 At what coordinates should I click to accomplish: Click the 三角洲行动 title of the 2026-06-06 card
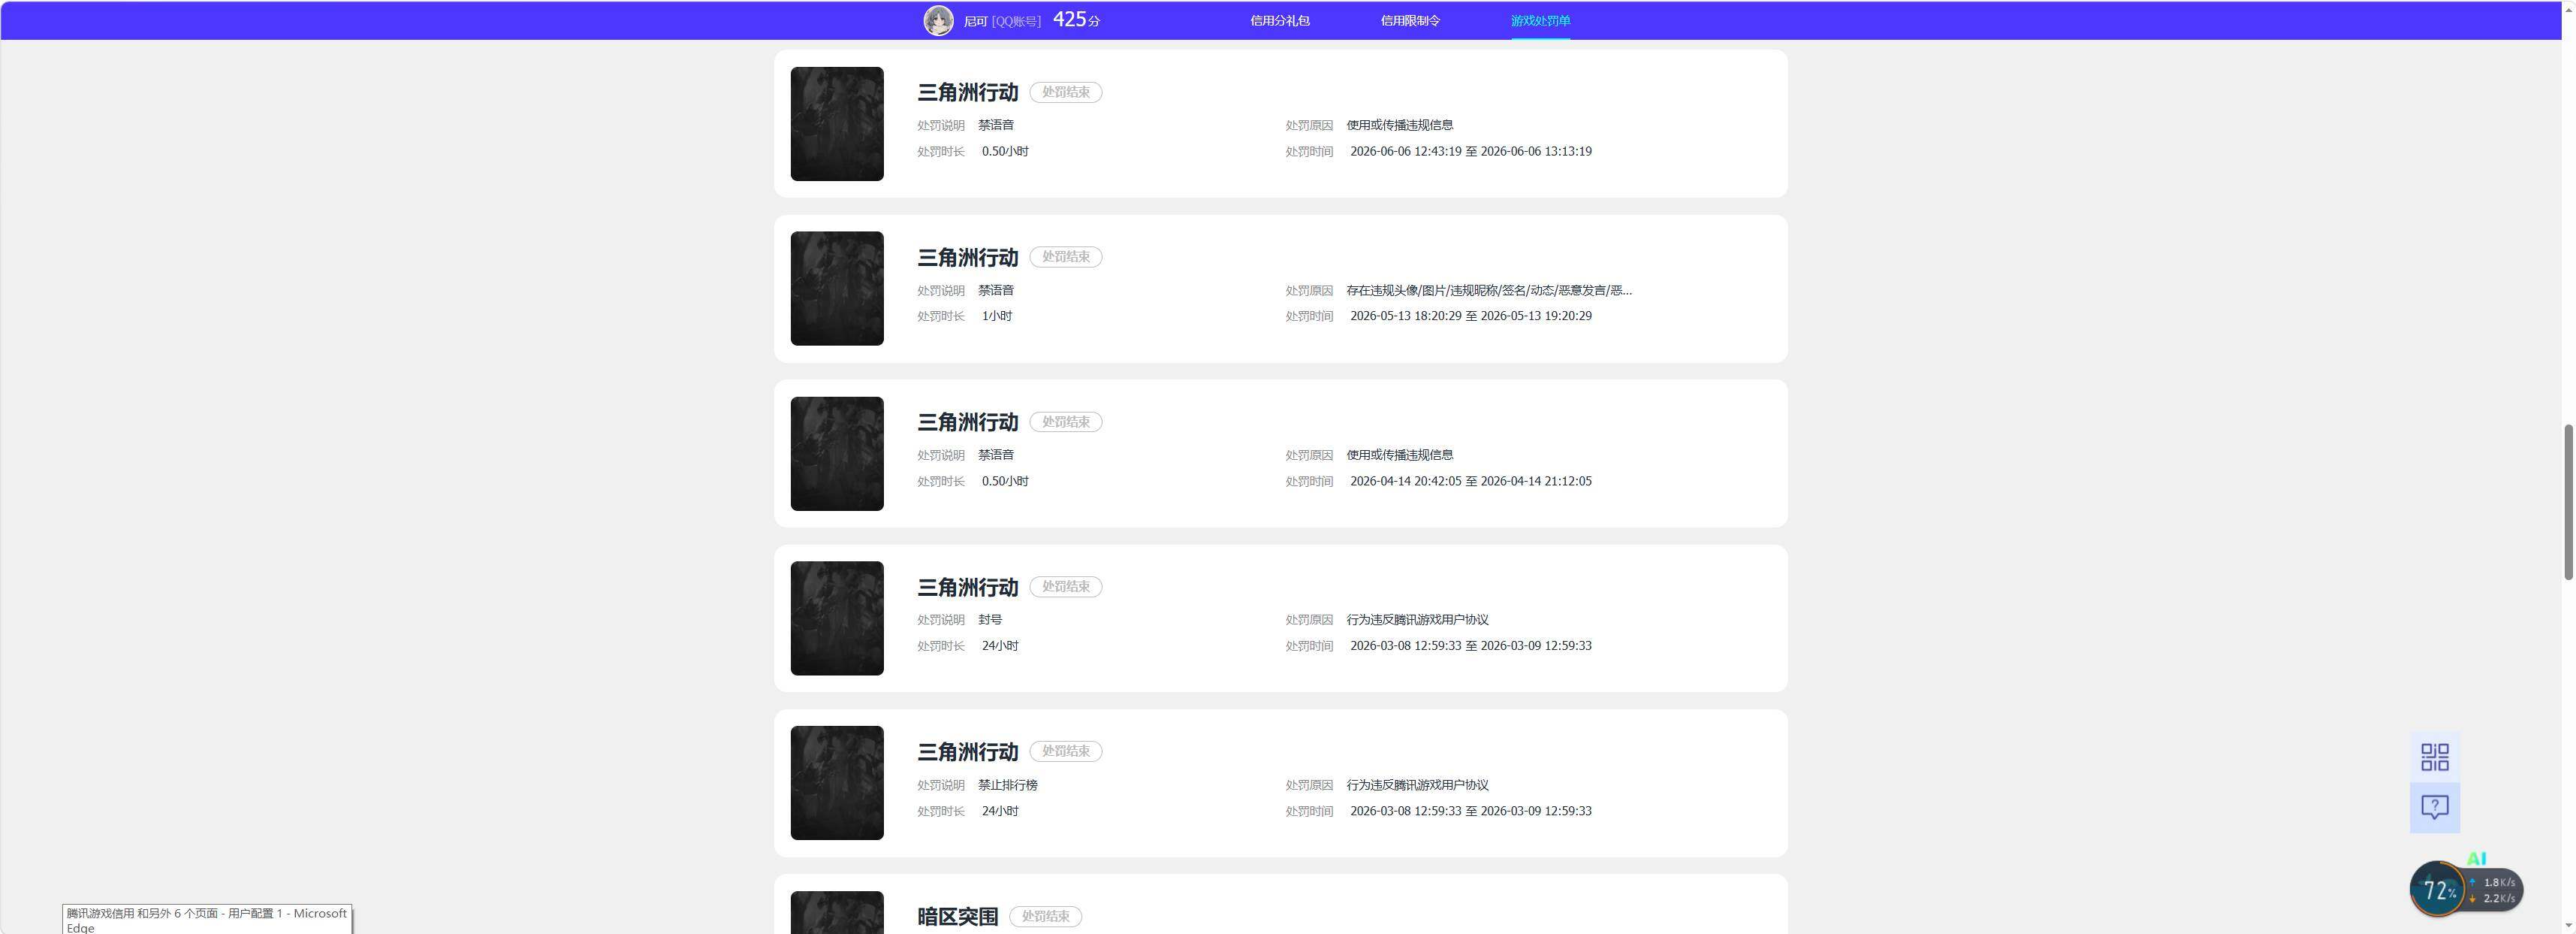(x=967, y=92)
